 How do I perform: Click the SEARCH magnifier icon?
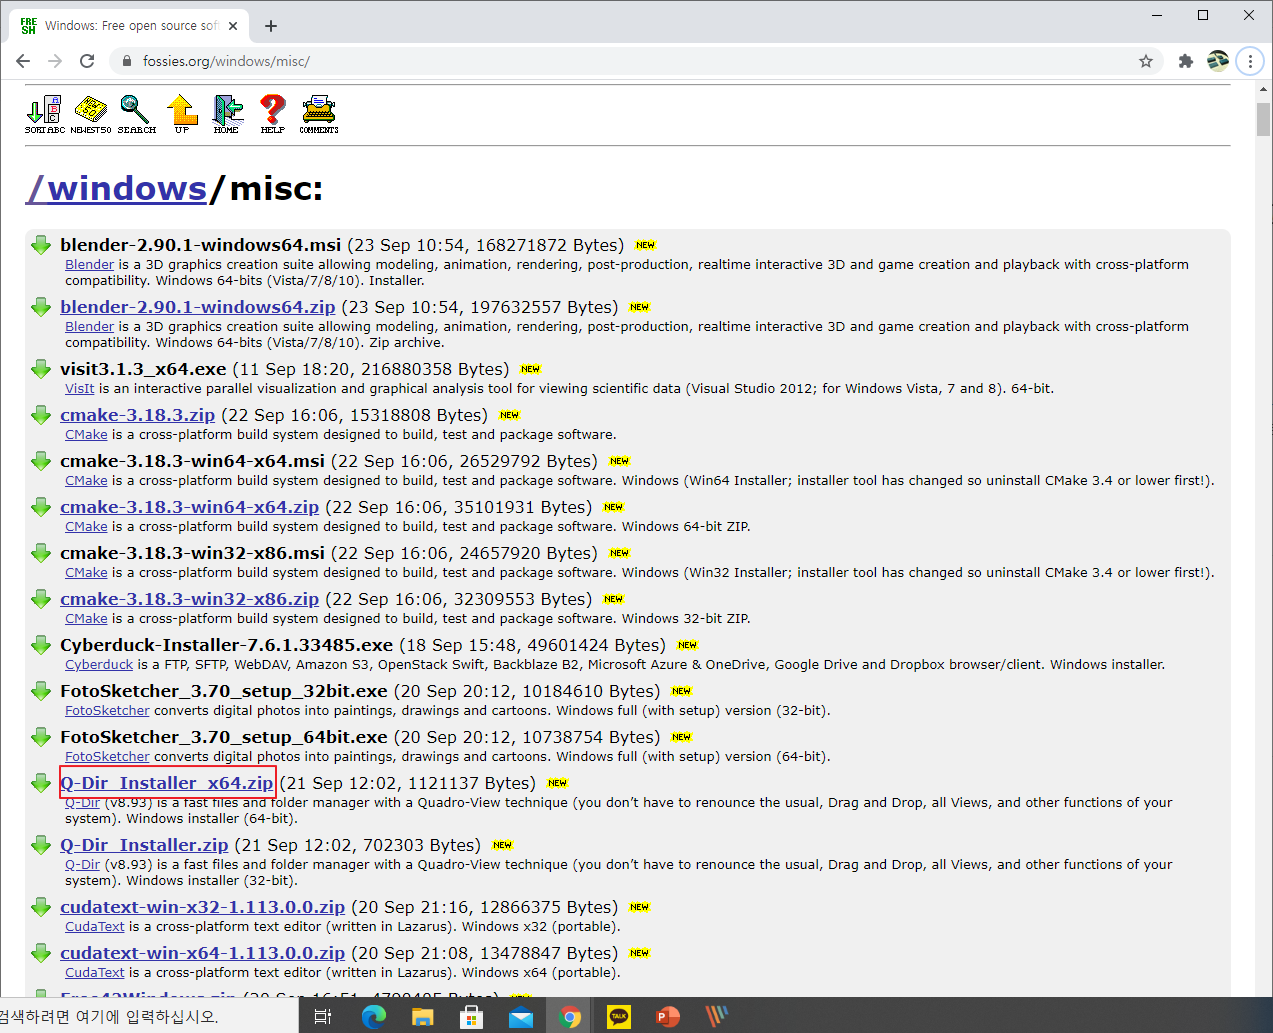tap(136, 114)
